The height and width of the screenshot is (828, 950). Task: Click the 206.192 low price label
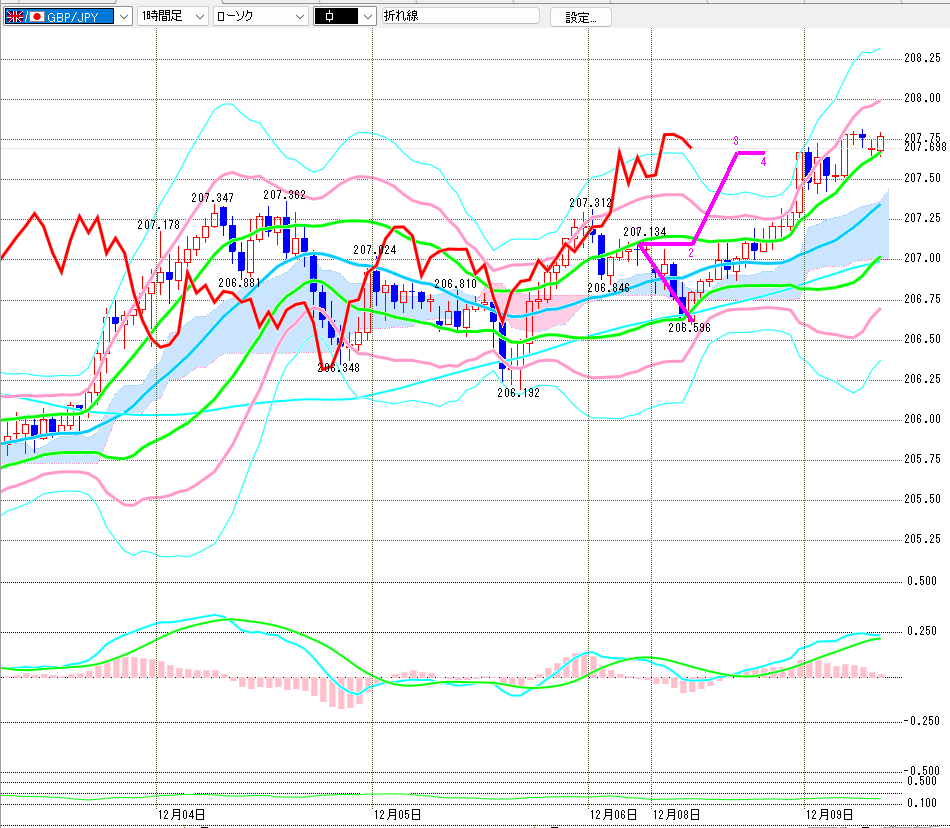point(518,393)
